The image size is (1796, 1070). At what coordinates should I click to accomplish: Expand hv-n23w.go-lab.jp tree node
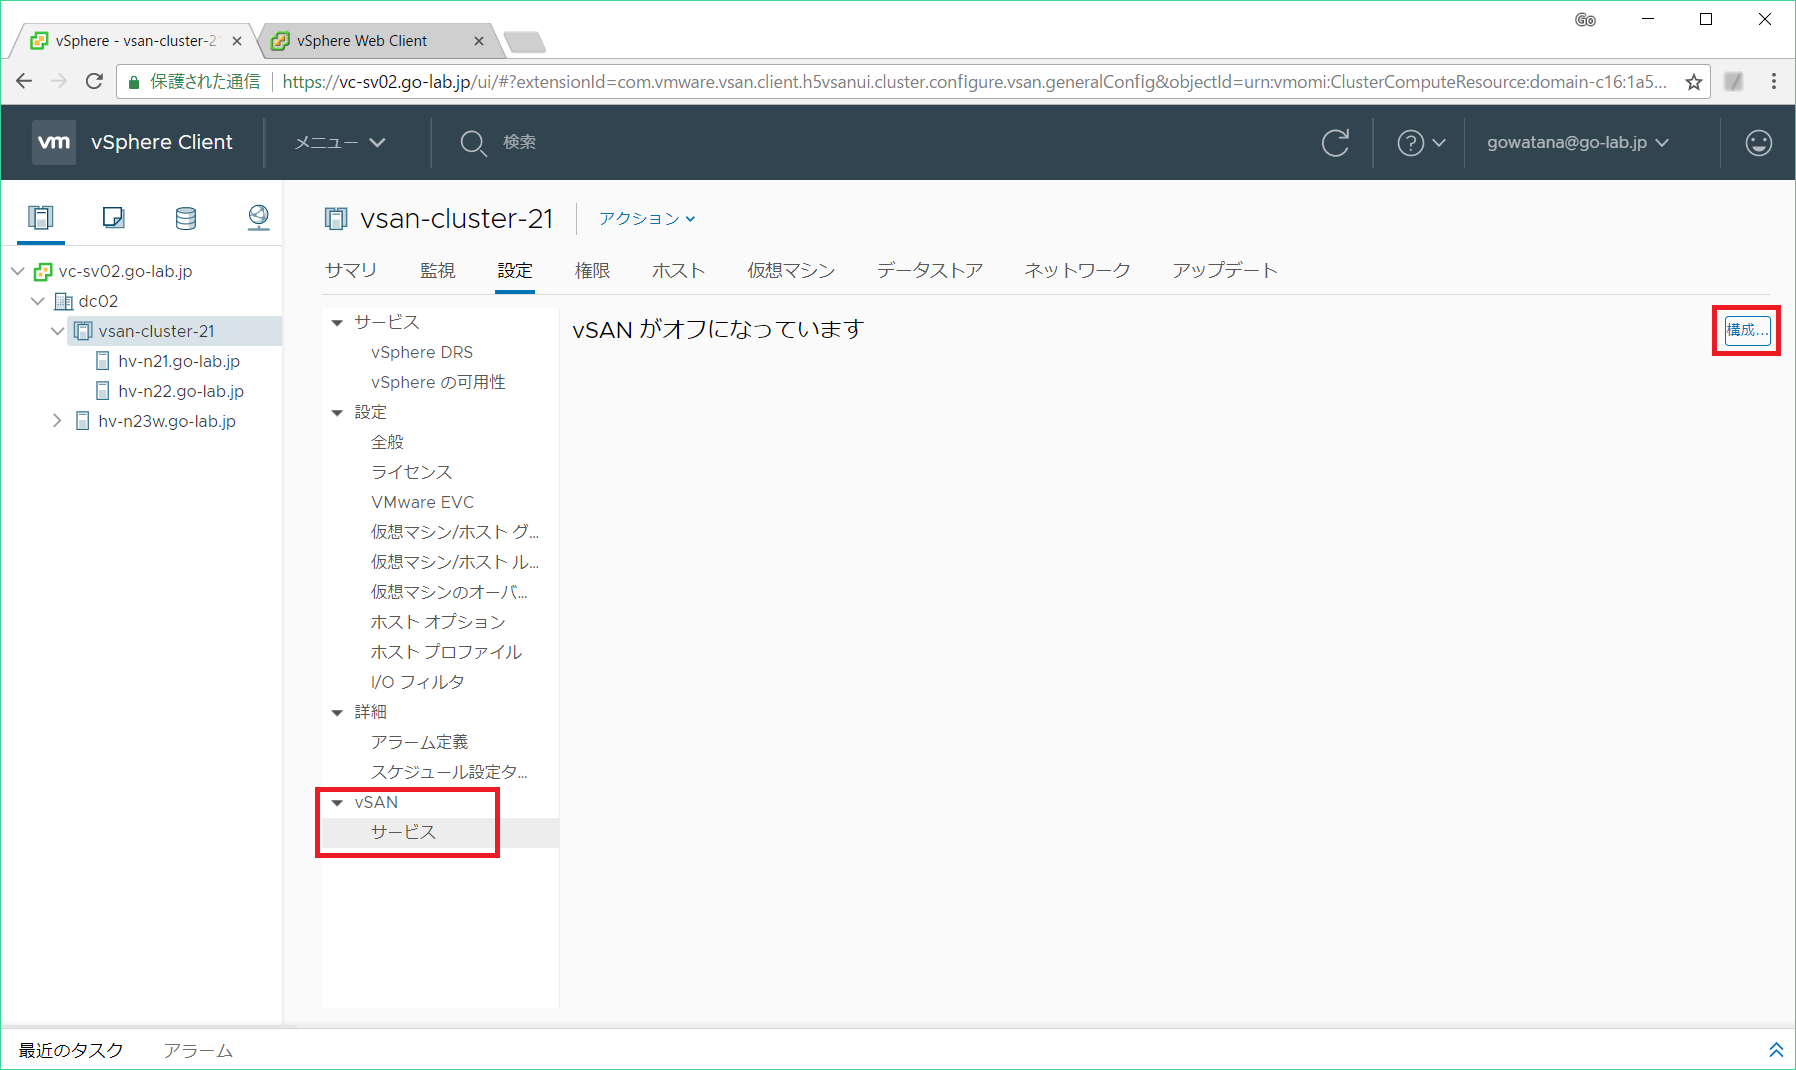pyautogui.click(x=58, y=421)
